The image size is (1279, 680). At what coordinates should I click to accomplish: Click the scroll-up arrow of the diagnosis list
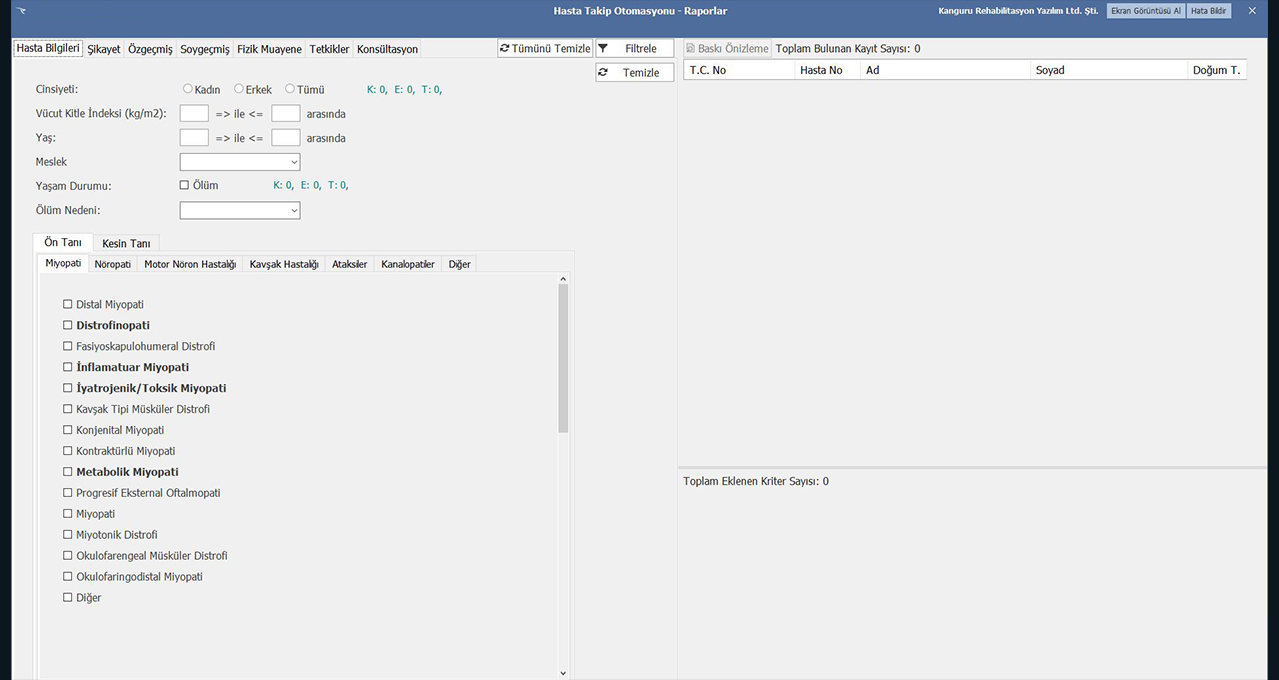tap(563, 279)
